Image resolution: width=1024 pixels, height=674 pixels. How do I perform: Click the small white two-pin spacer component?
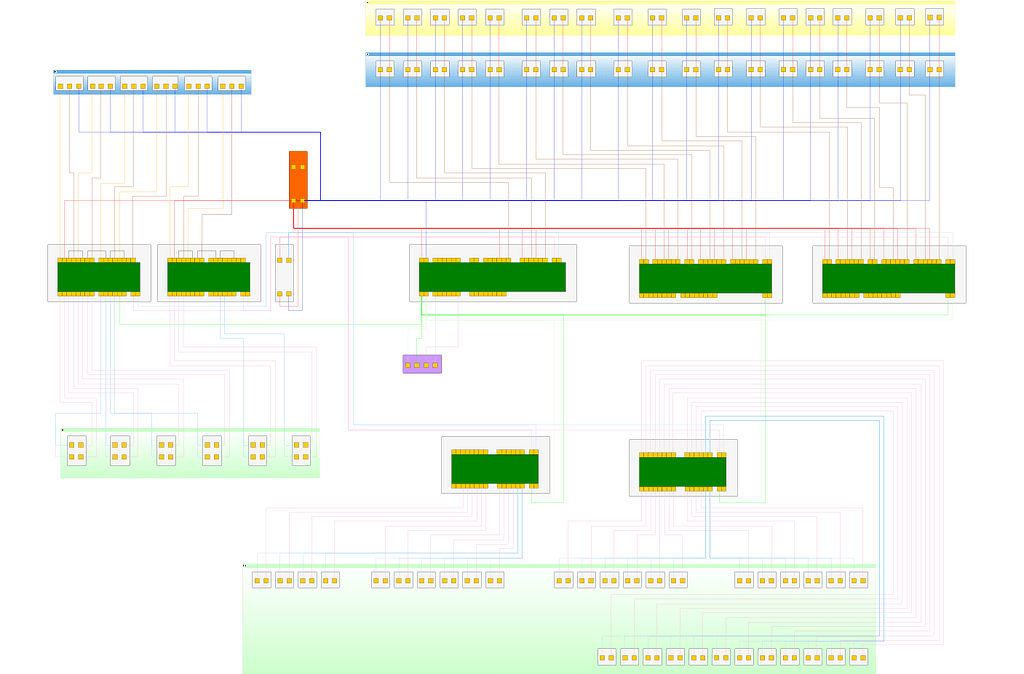(285, 272)
